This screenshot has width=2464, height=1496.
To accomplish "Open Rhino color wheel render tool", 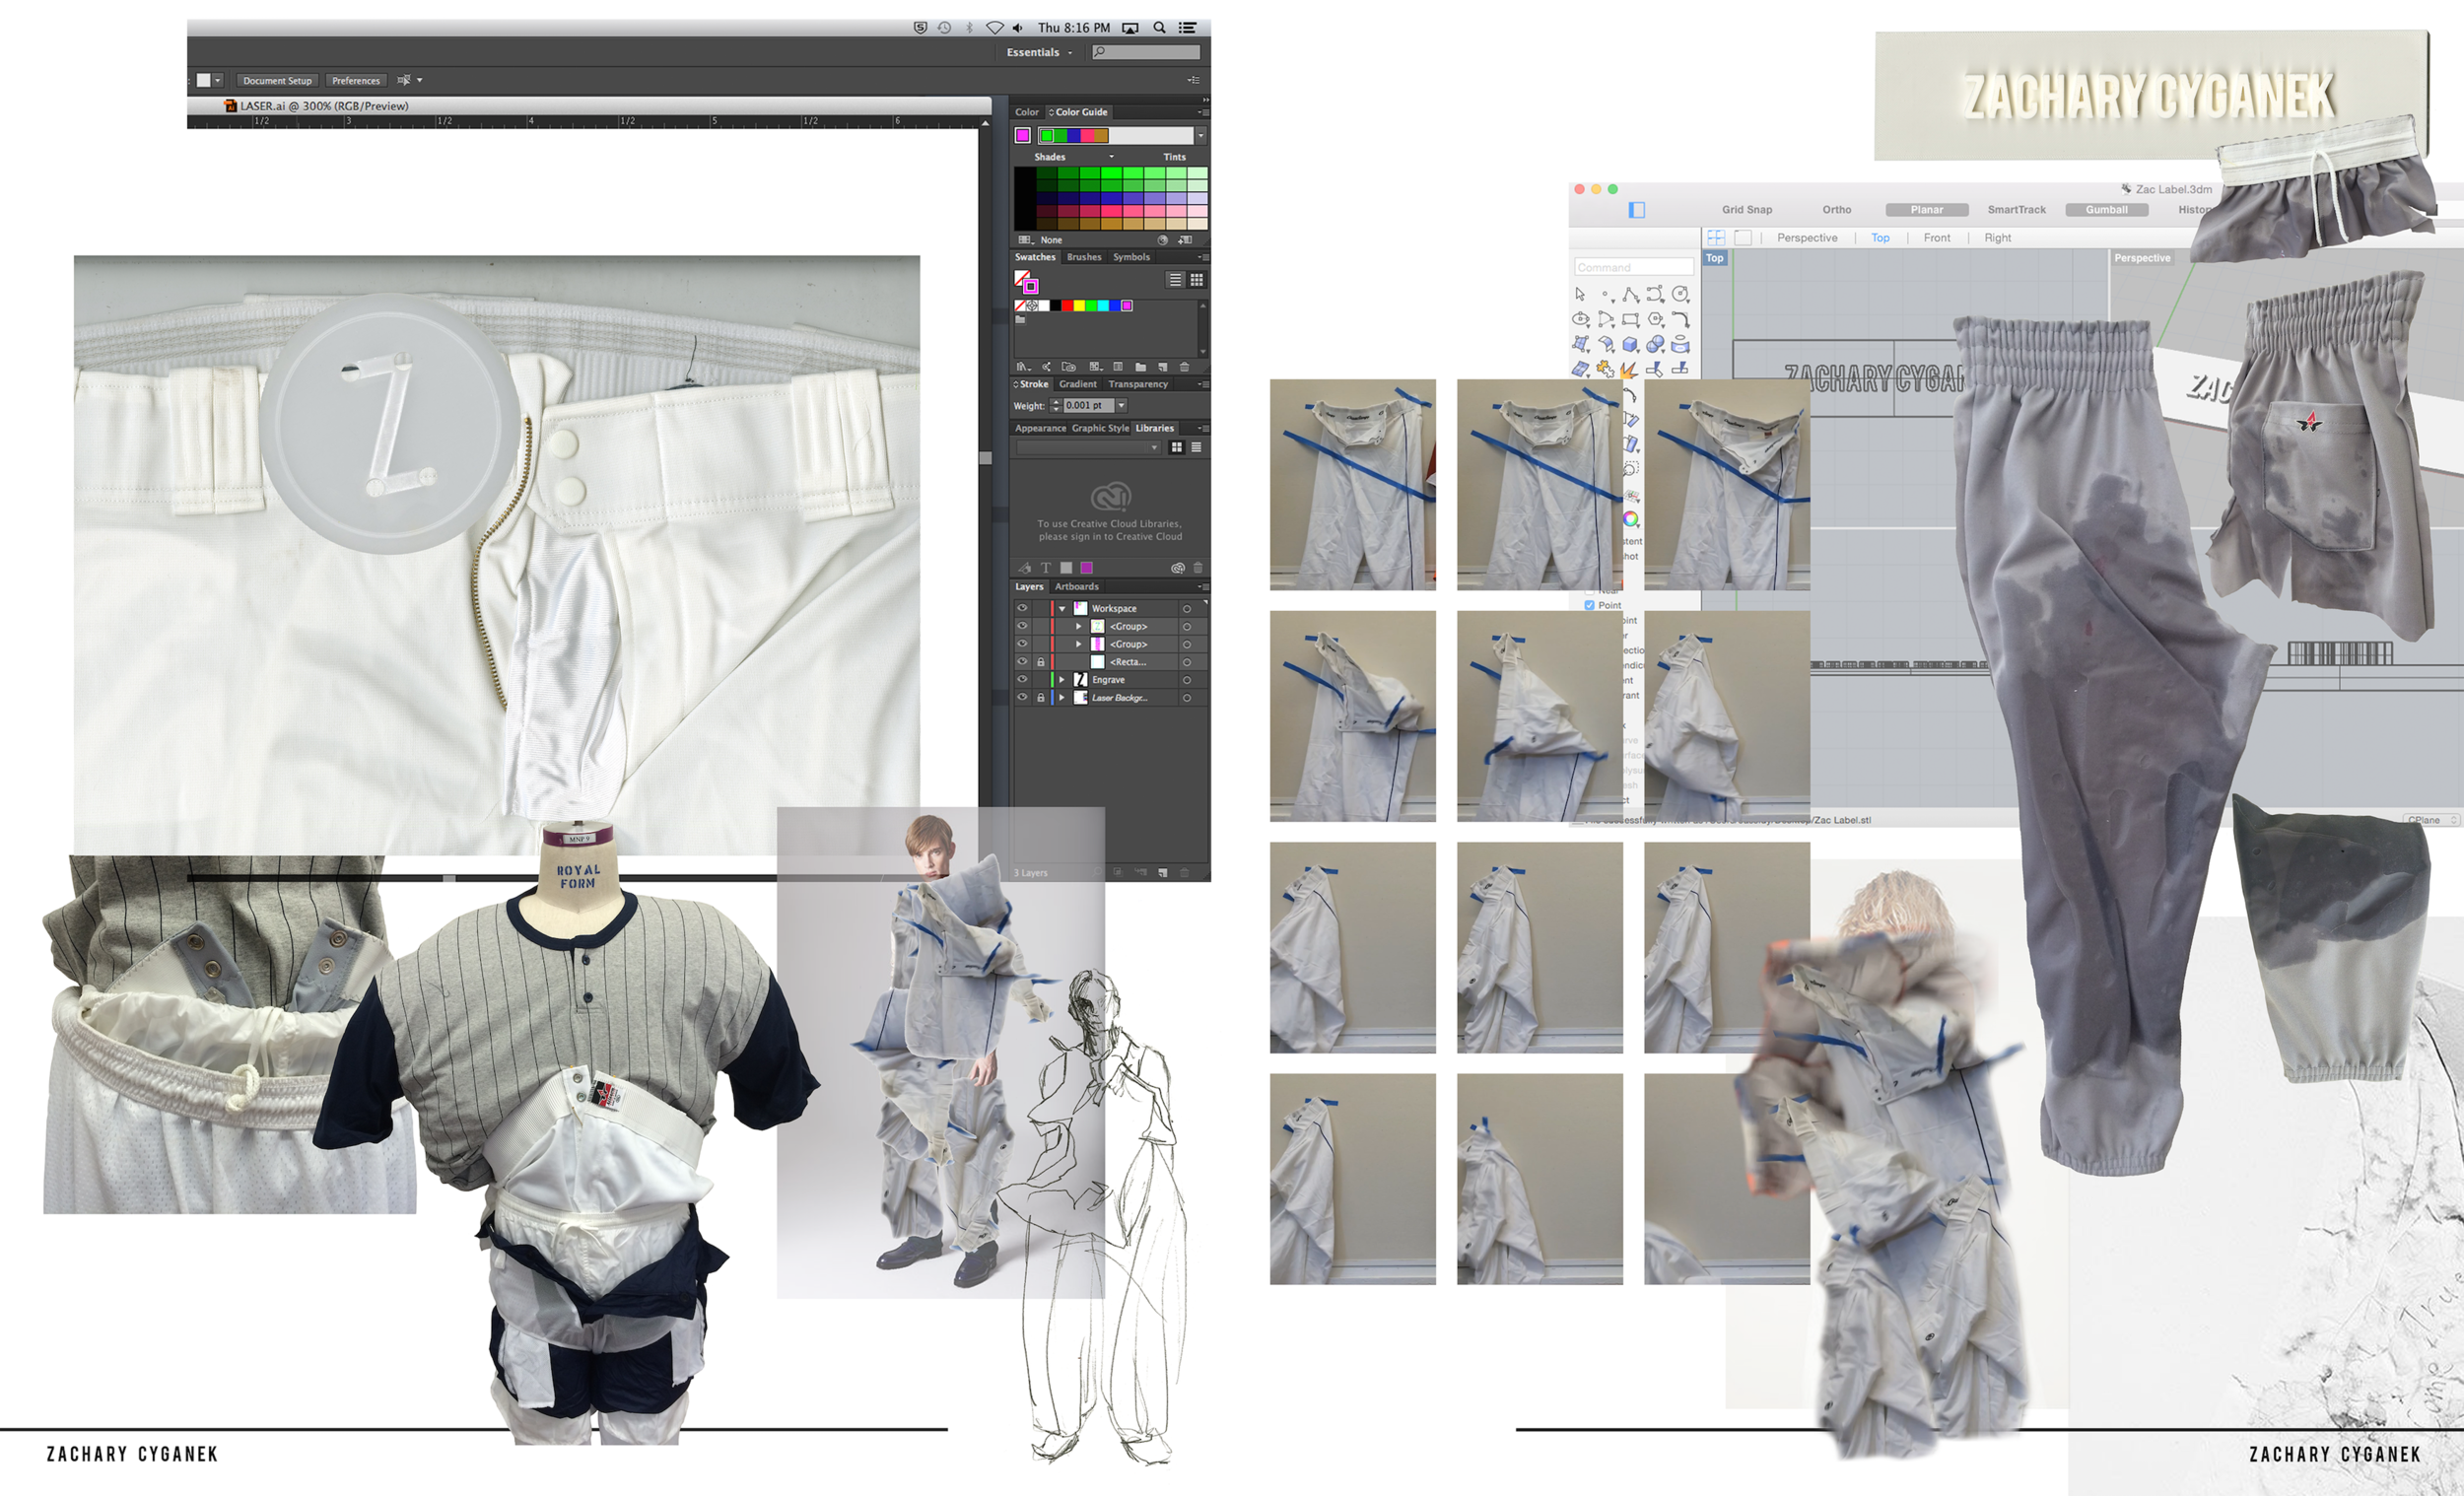I will [x=1631, y=518].
